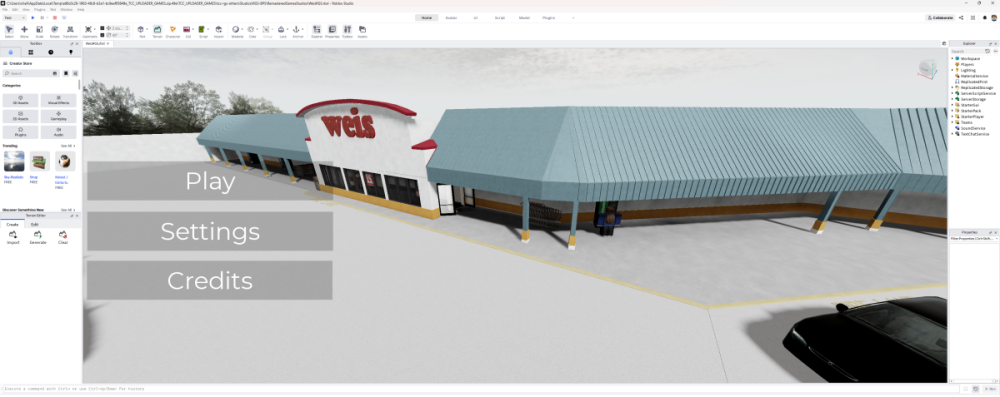The height and width of the screenshot is (397, 1000).
Task: Expand the Workspace node in Explorer
Action: pyautogui.click(x=952, y=58)
